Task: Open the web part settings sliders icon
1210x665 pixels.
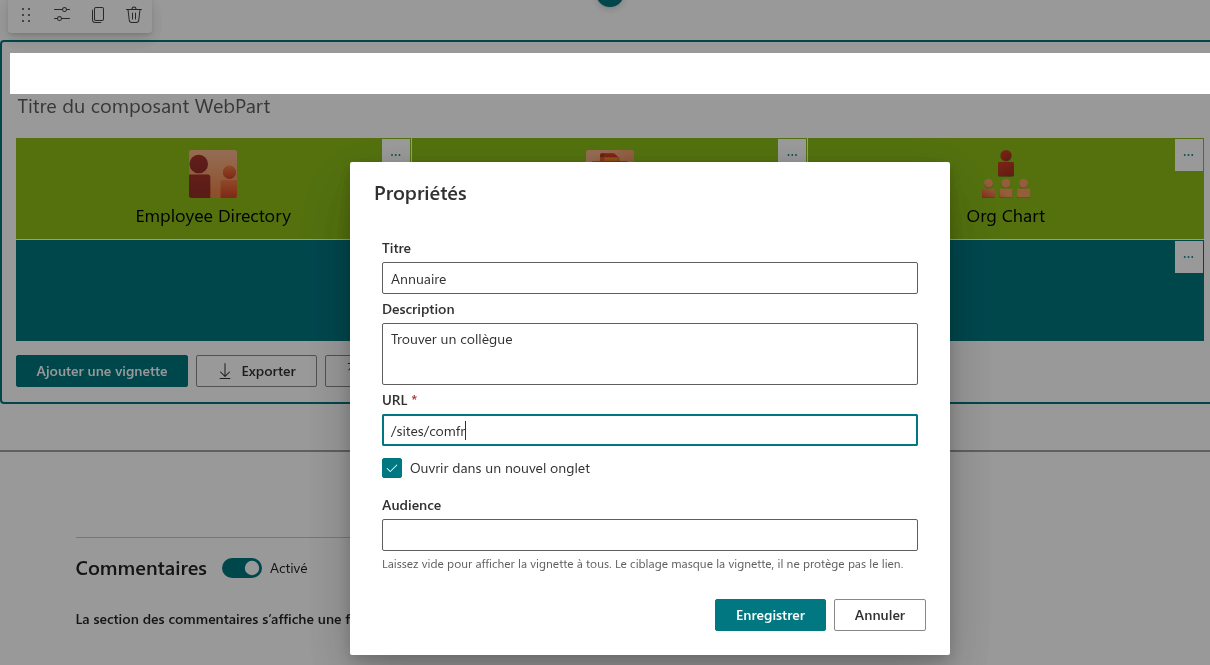Action: pyautogui.click(x=62, y=15)
